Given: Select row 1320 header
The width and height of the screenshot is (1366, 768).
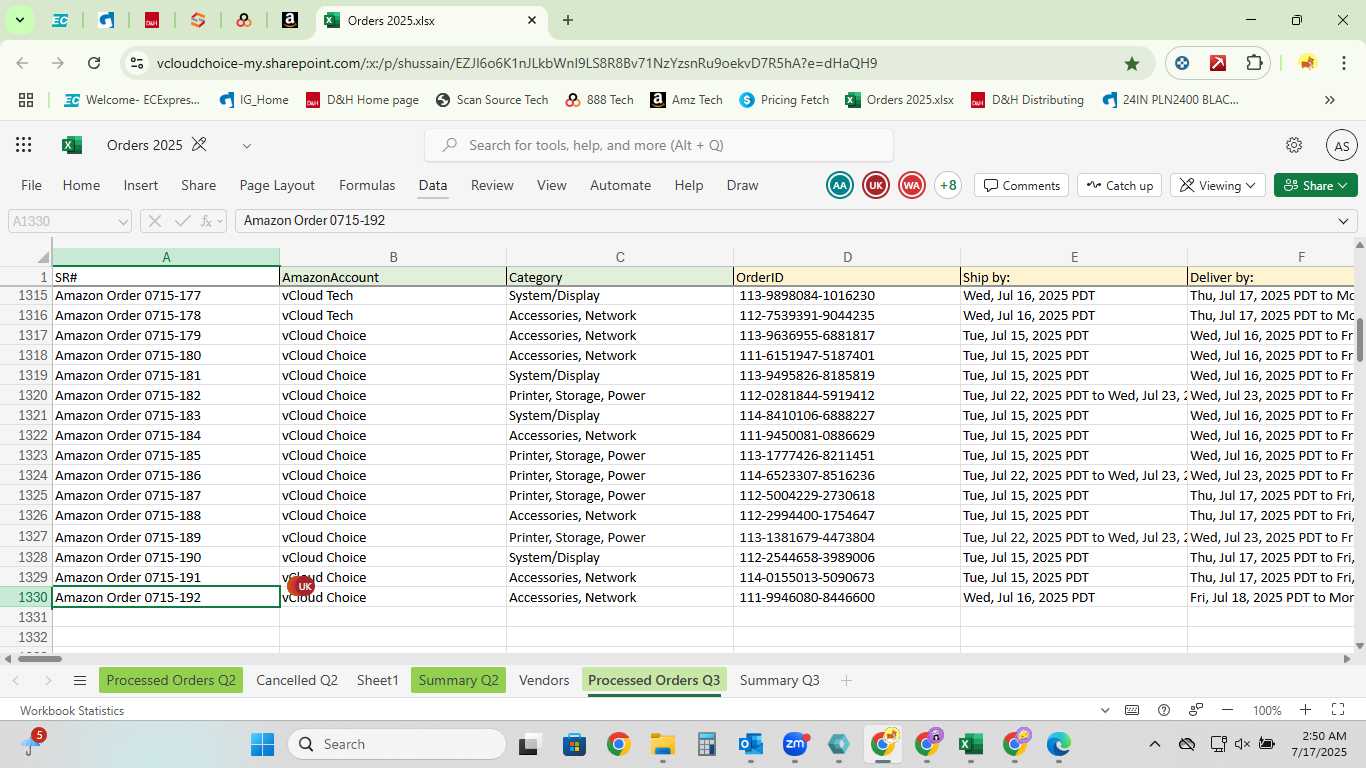Looking at the screenshot, I should coord(26,395).
